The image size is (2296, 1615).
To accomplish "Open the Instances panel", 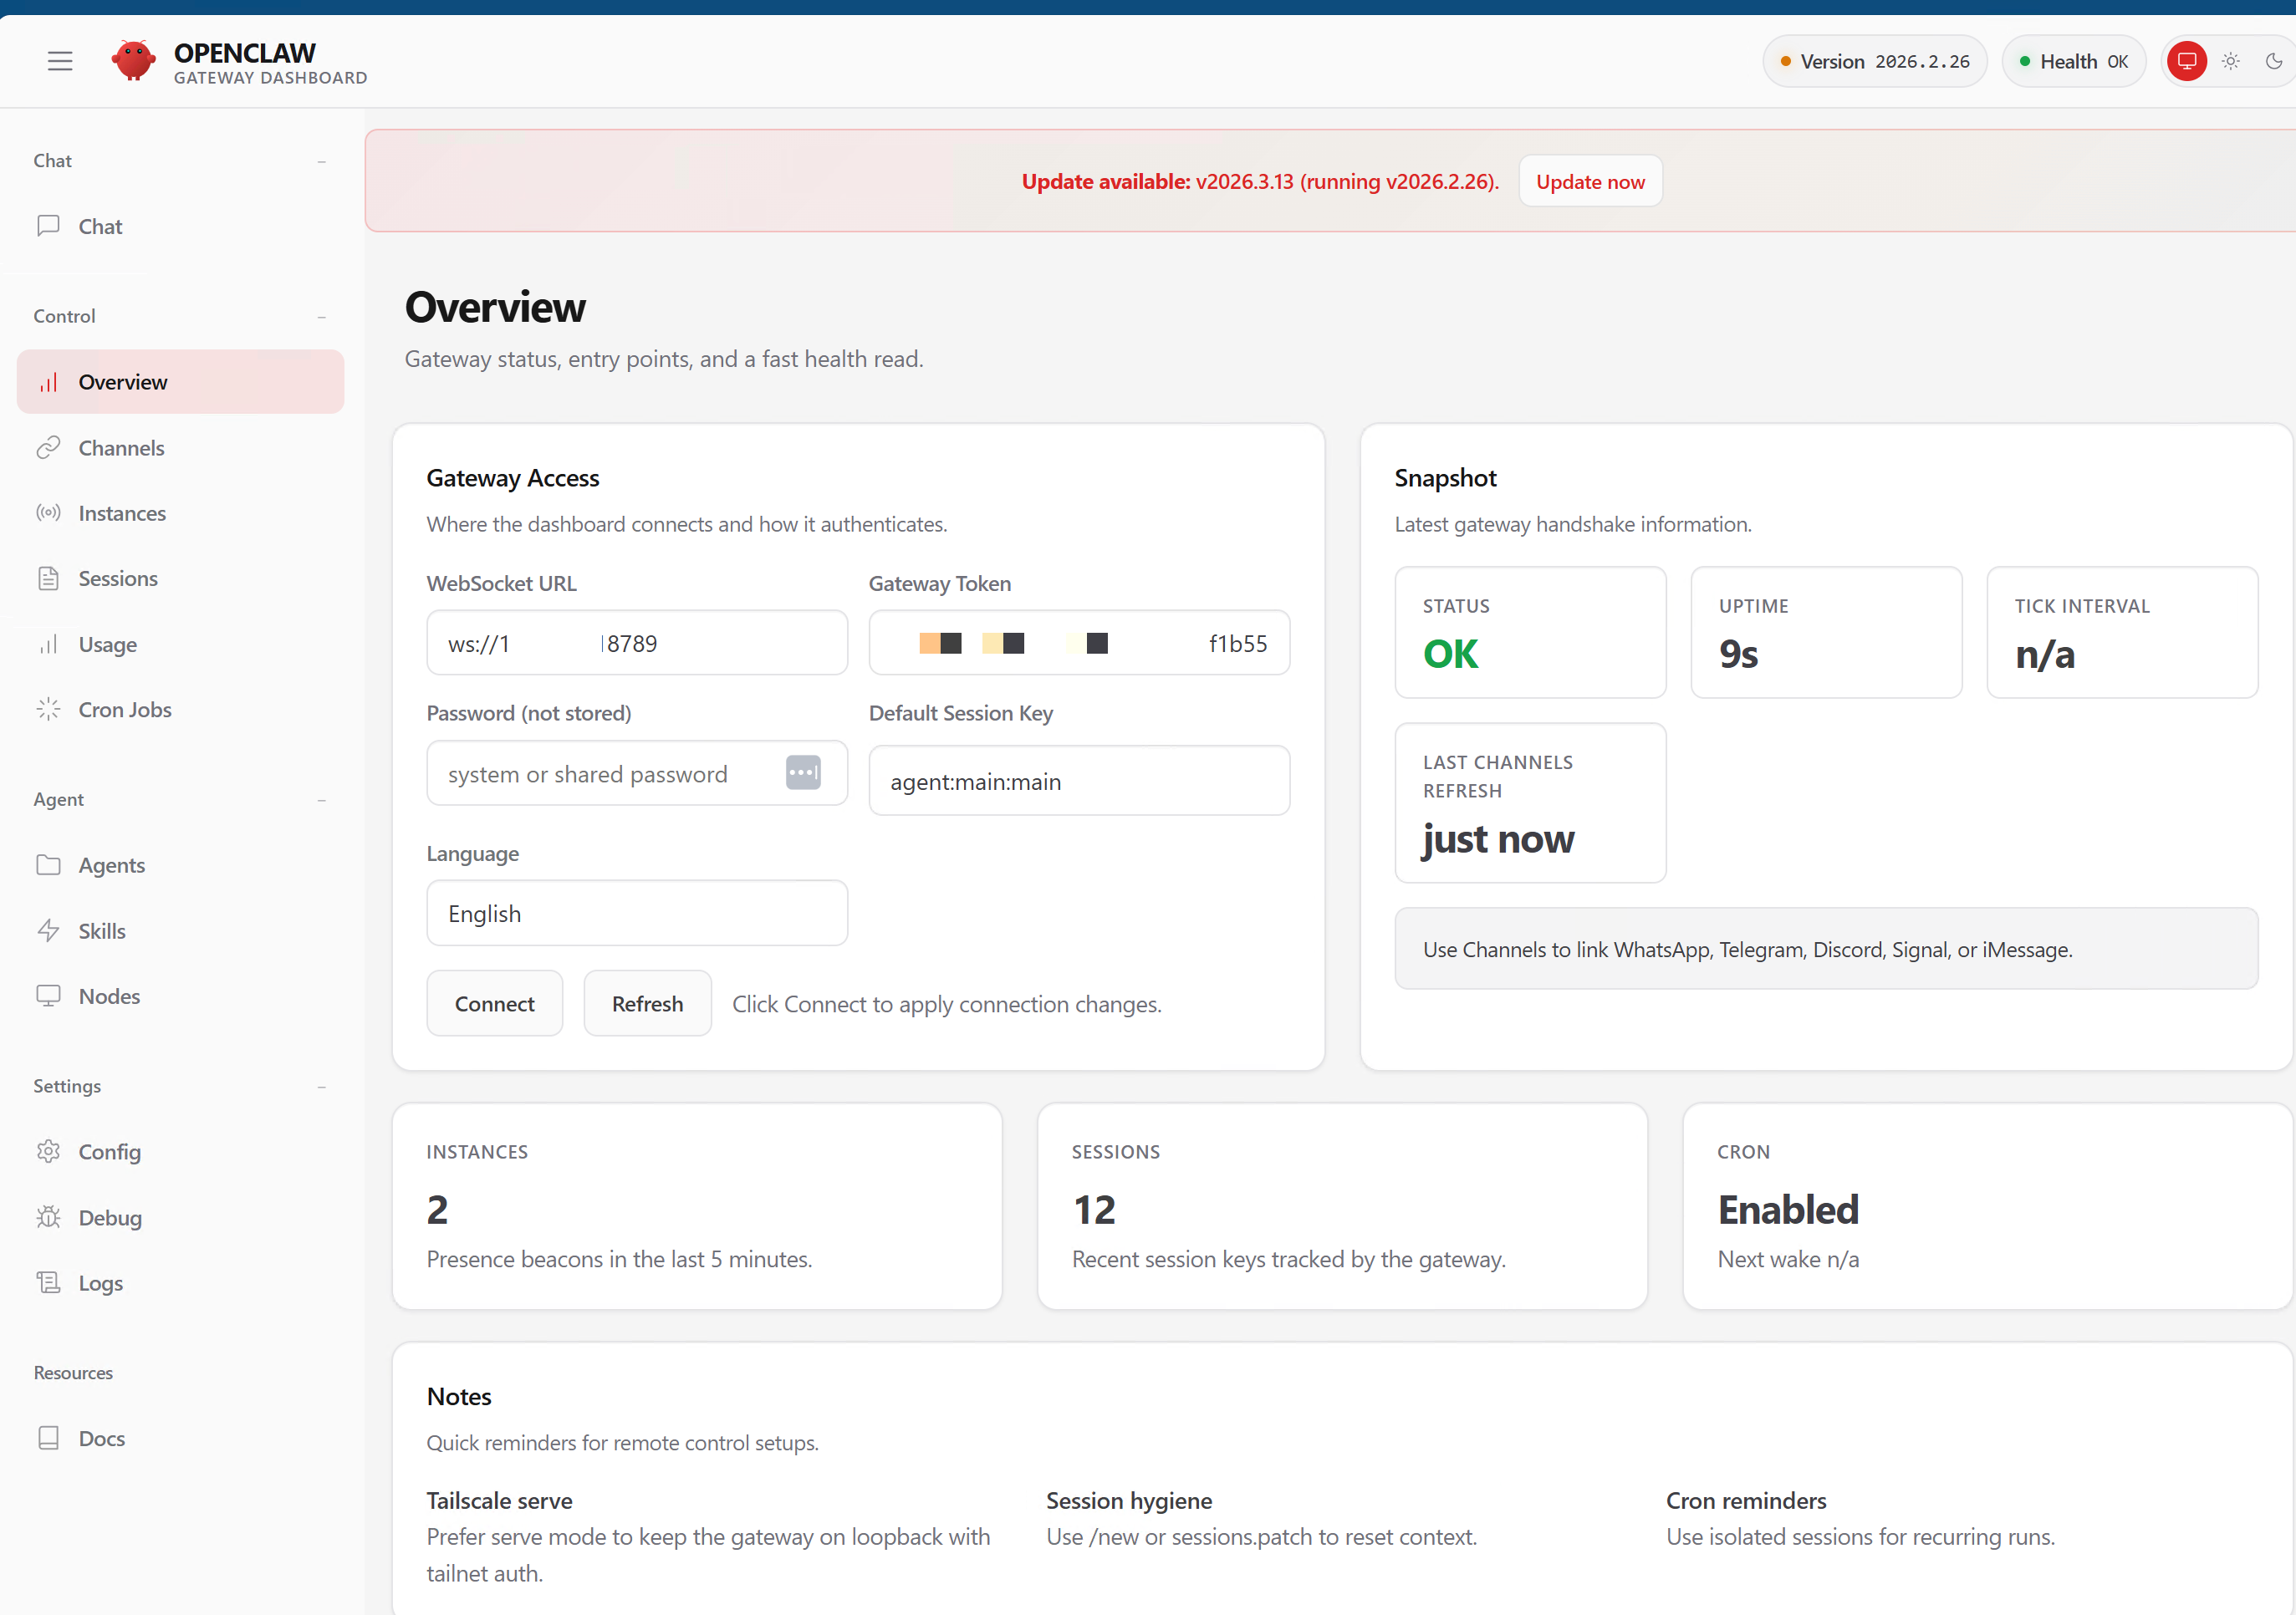I will click(122, 513).
